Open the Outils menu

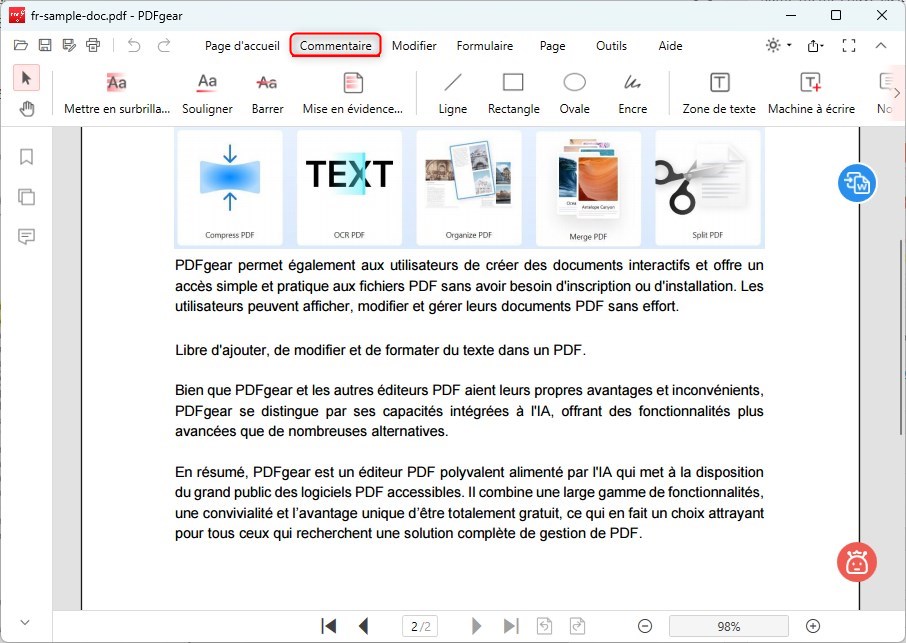pyautogui.click(x=610, y=46)
